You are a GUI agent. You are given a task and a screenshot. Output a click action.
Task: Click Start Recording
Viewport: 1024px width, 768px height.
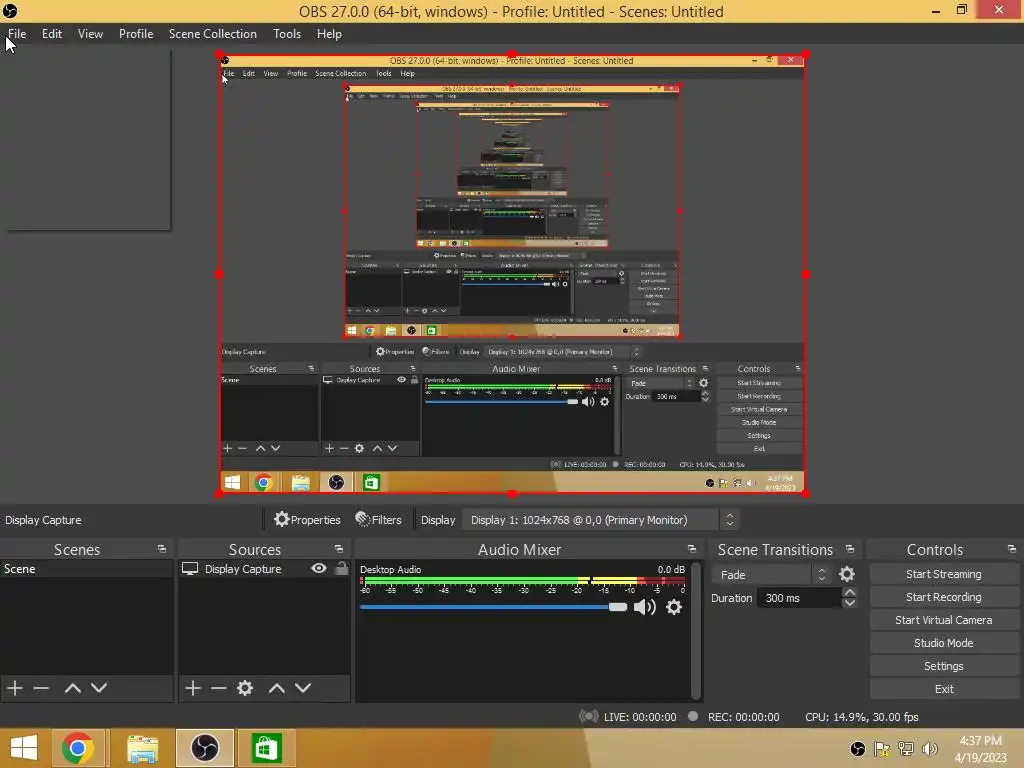click(944, 597)
